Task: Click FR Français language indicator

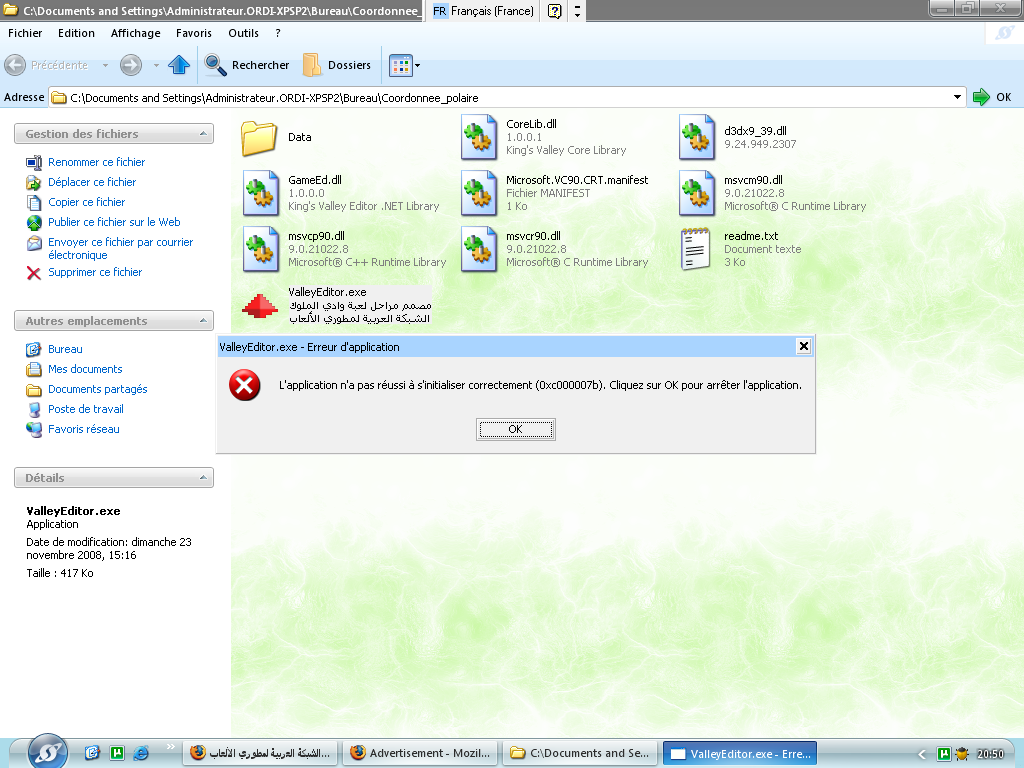Action: [483, 11]
